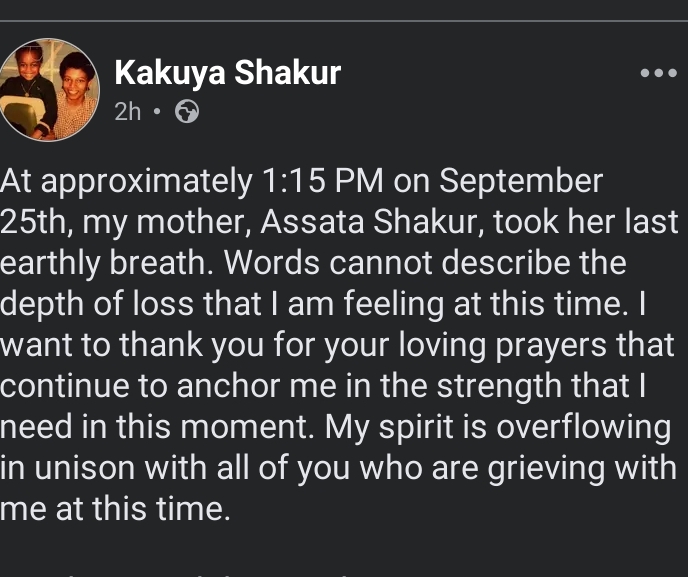Click the final line 'me at this time.'
Screen dimensions: 688x577
pyautogui.click(x=116, y=510)
